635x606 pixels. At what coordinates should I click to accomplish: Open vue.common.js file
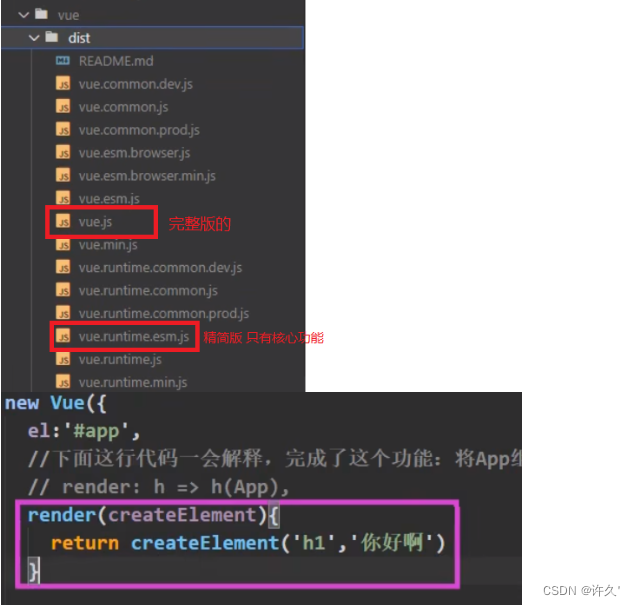pos(123,107)
